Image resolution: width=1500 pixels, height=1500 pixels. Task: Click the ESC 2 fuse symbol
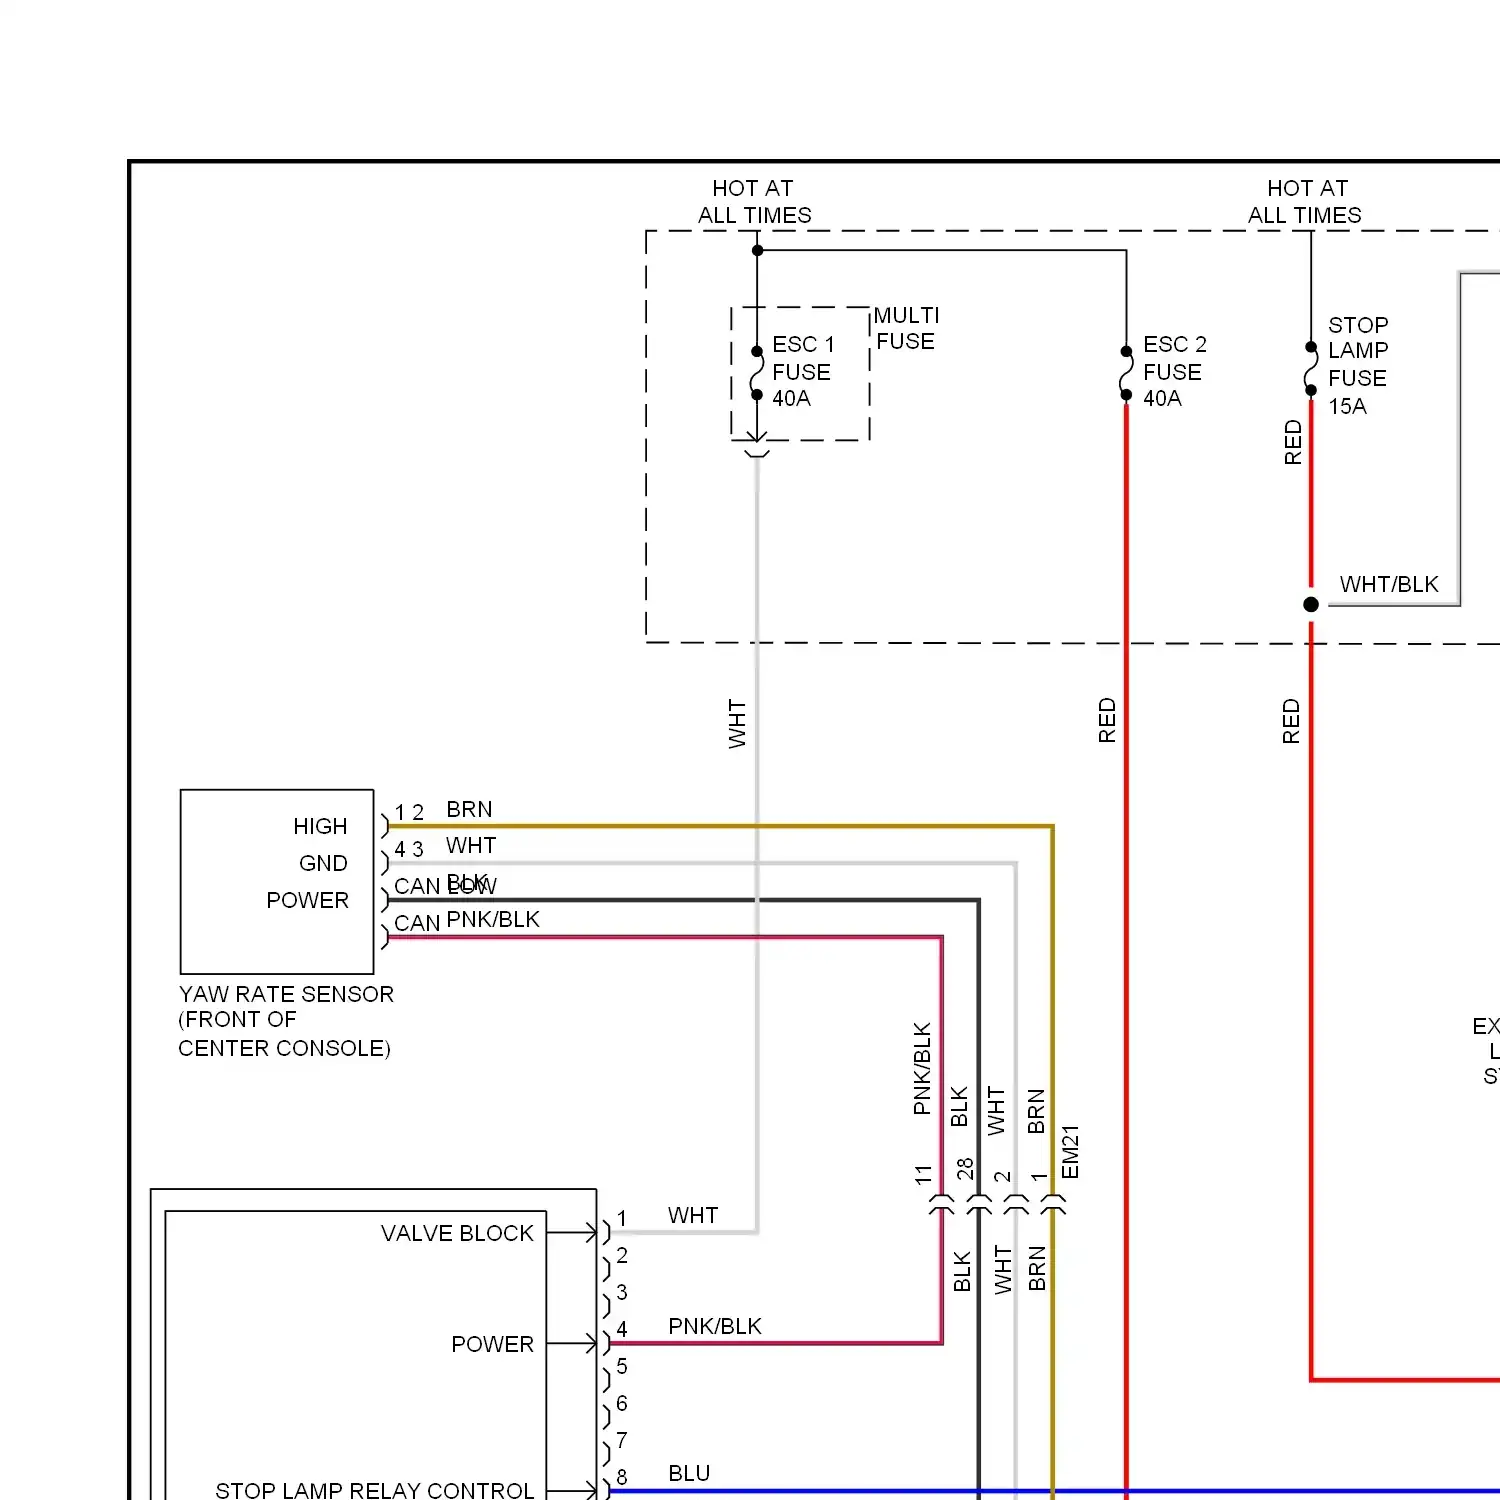[x=1126, y=373]
